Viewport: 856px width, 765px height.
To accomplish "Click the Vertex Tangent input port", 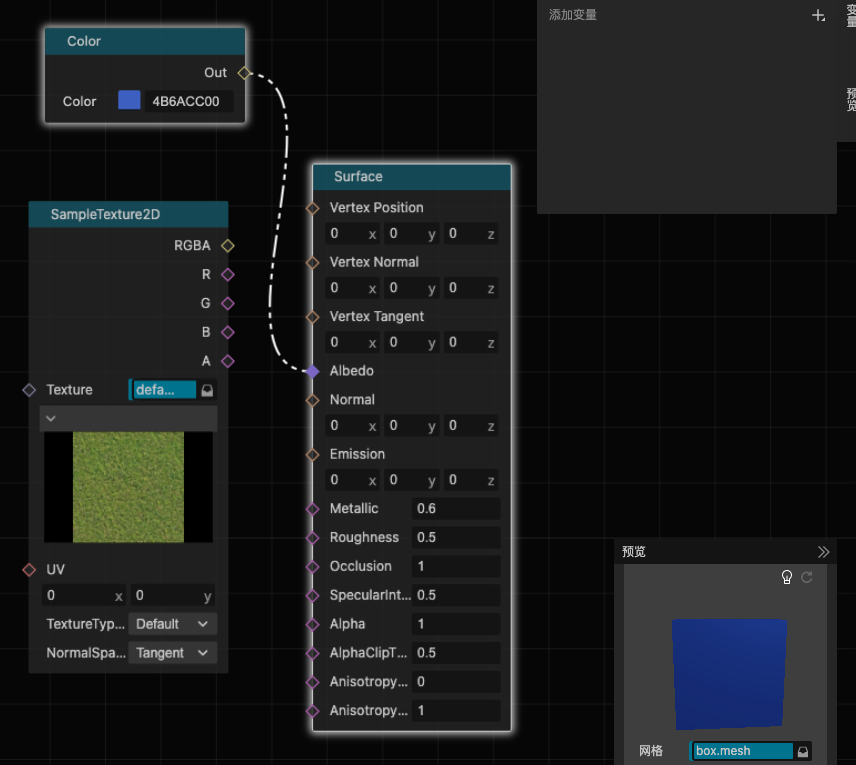I will pos(312,317).
